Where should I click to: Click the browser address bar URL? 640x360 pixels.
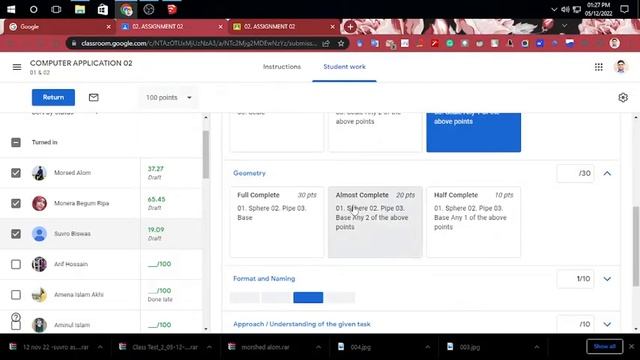pos(198,43)
